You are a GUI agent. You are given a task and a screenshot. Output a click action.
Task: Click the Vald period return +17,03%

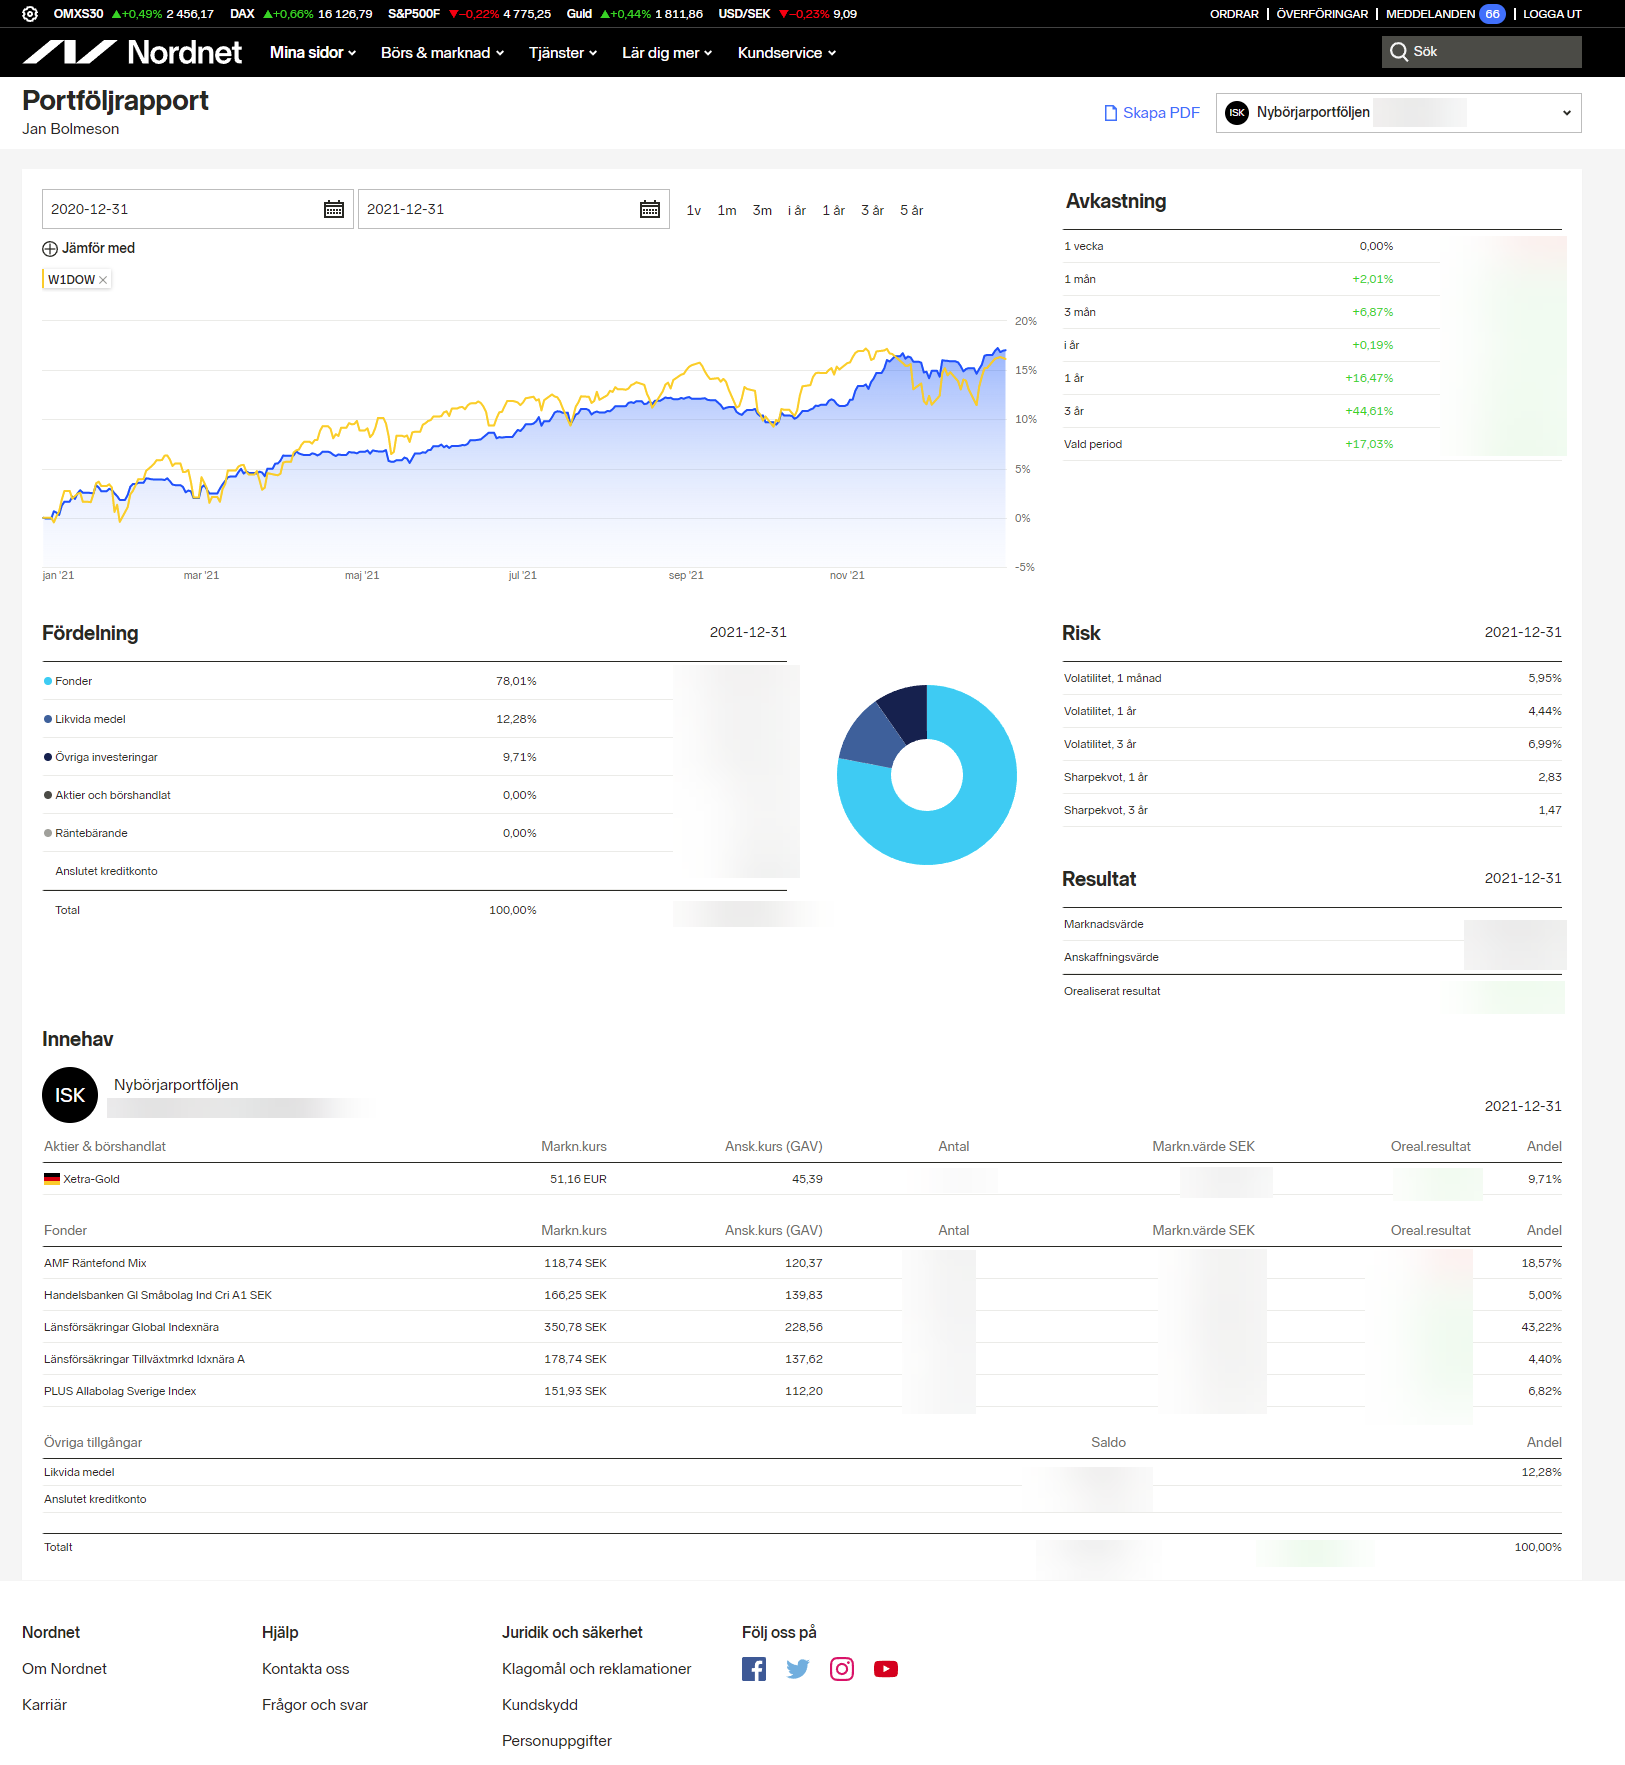(1369, 444)
